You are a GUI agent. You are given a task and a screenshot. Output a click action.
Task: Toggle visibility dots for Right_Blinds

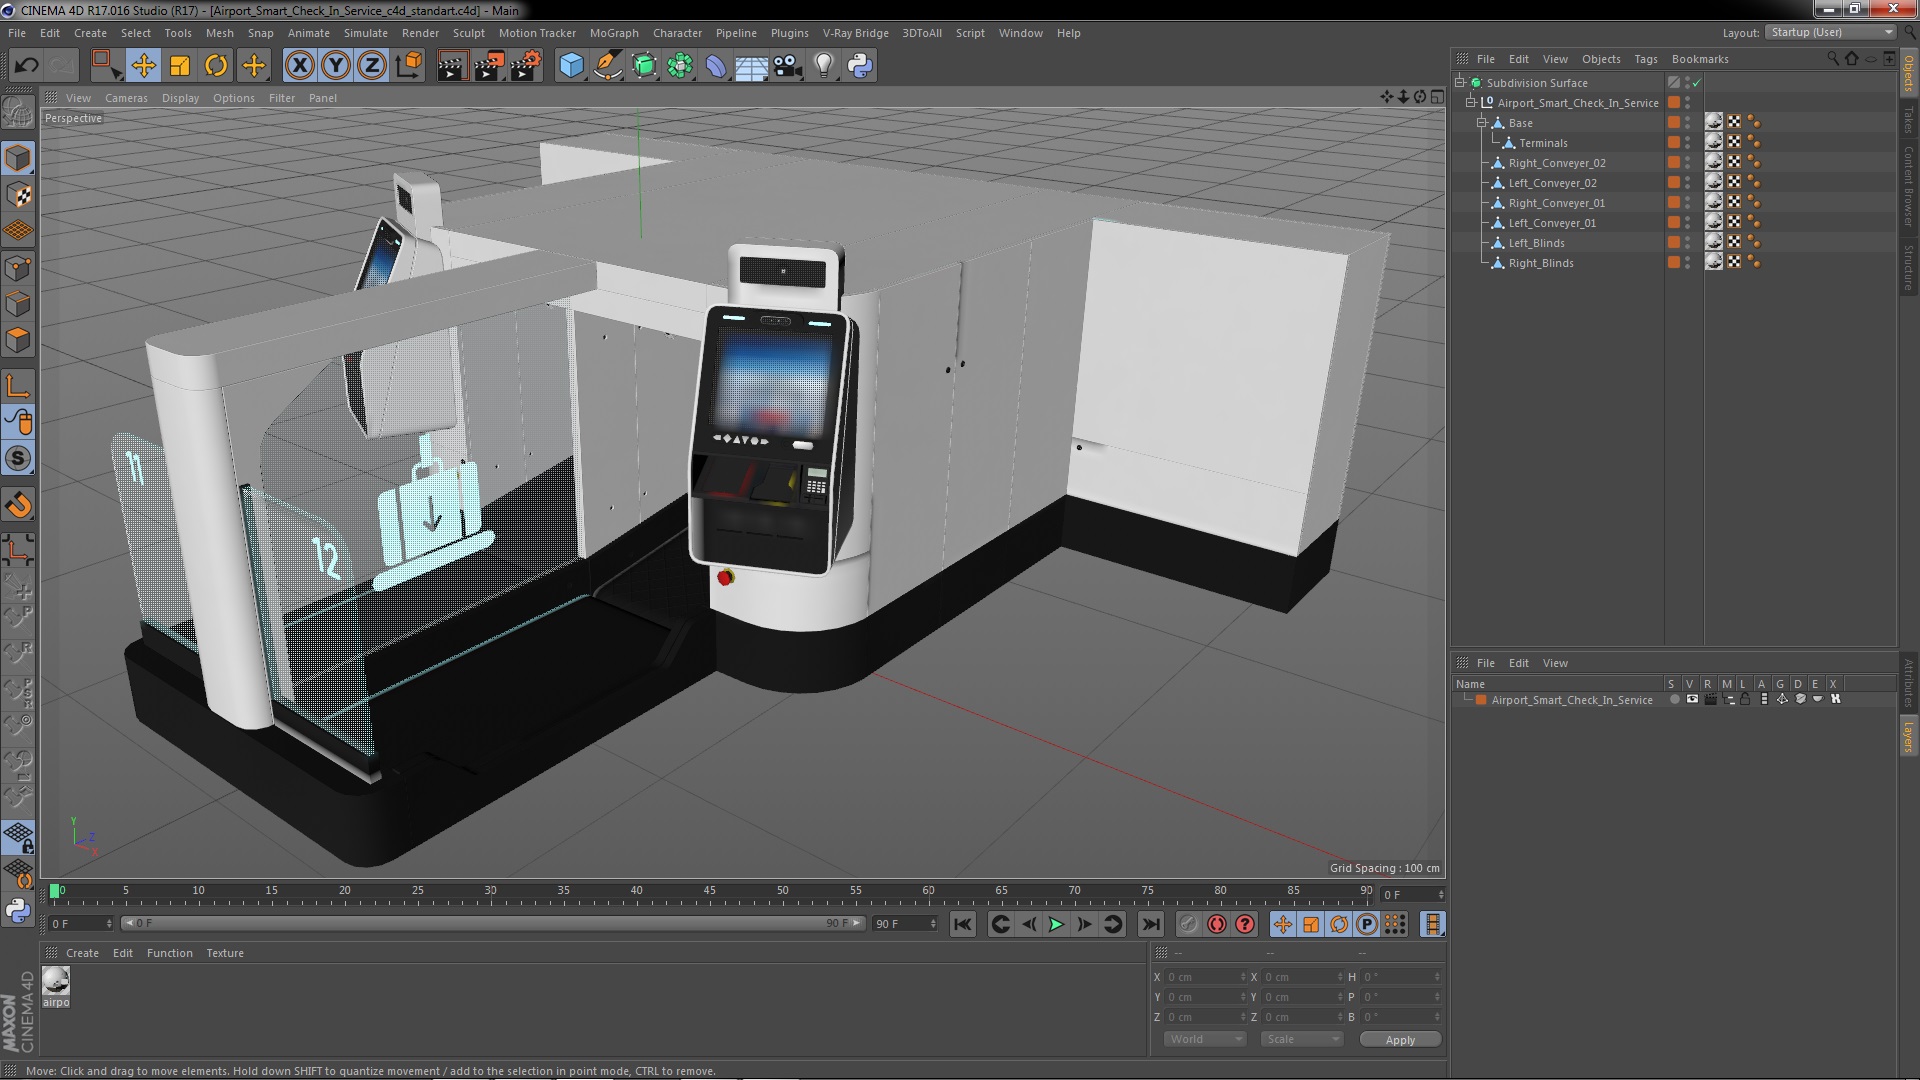point(1688,263)
